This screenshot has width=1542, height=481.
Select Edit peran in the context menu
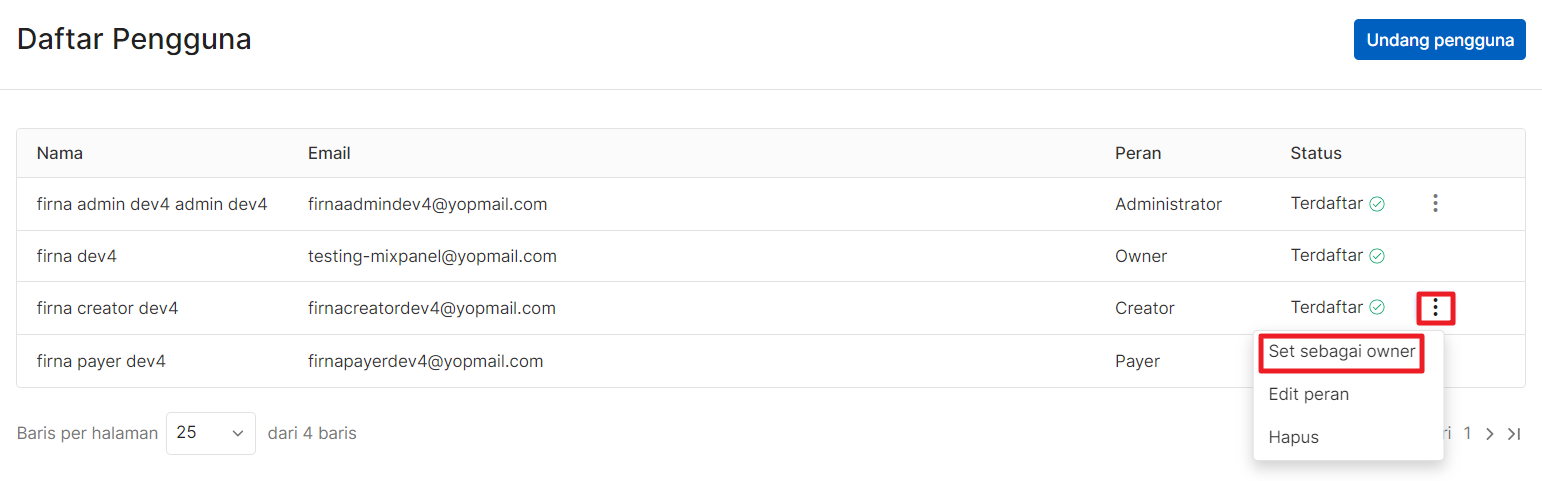1308,394
